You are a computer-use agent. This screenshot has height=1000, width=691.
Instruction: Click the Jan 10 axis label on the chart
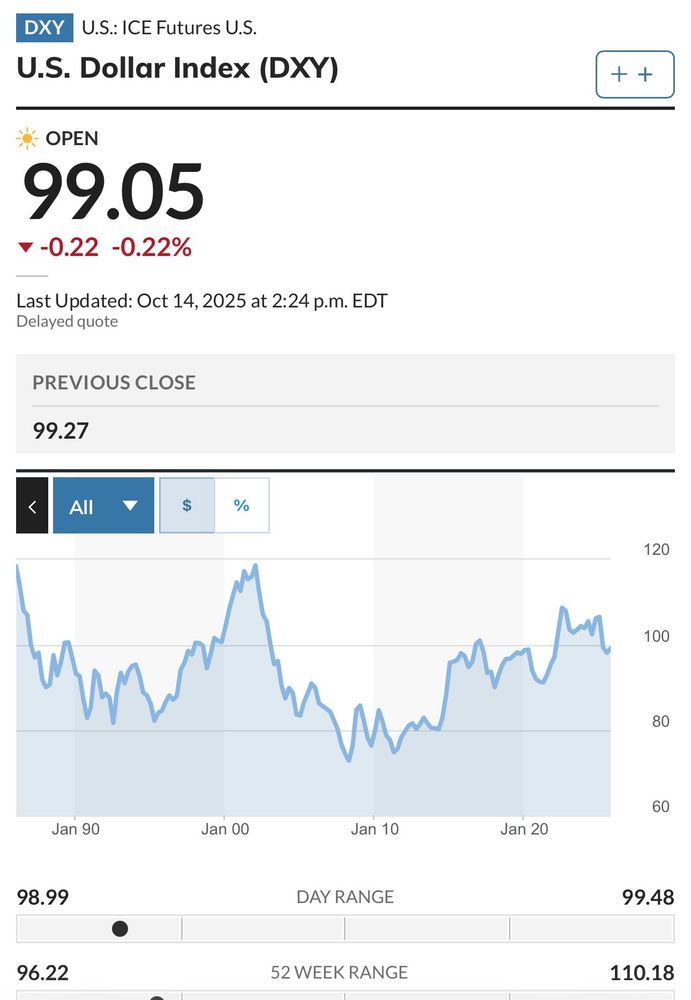click(375, 829)
